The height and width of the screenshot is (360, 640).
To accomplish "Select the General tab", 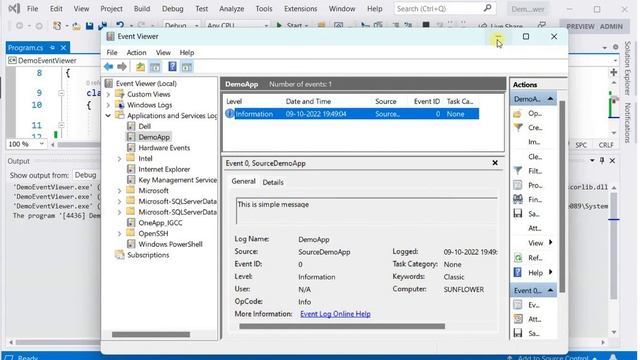I will click(244, 181).
